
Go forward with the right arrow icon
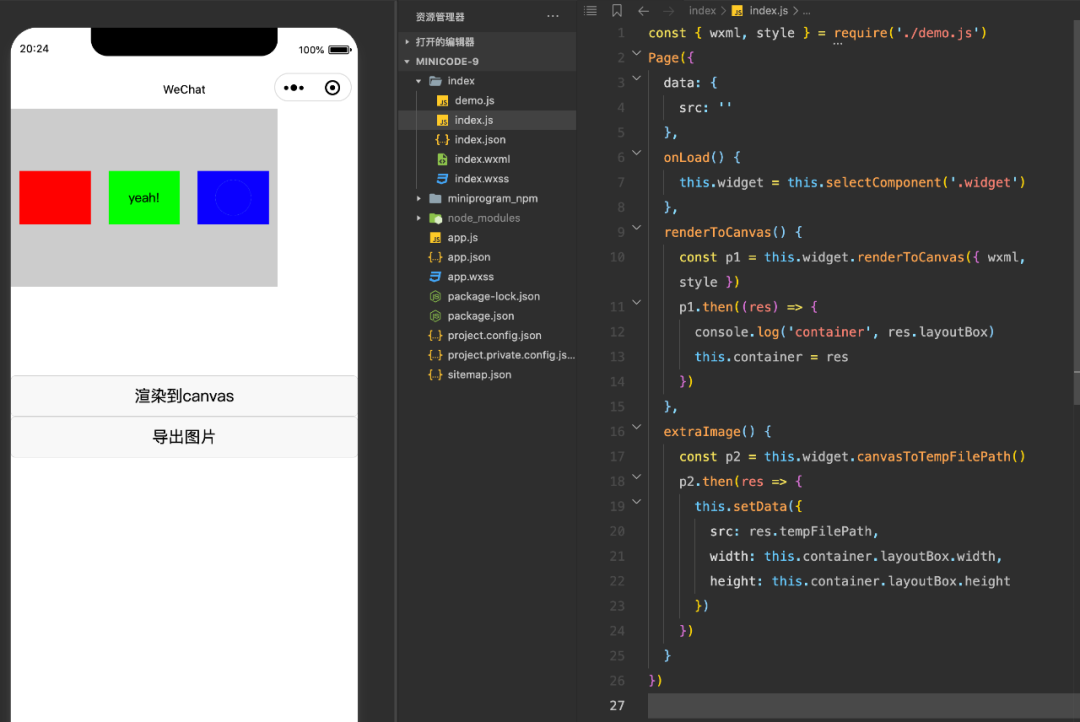668,10
